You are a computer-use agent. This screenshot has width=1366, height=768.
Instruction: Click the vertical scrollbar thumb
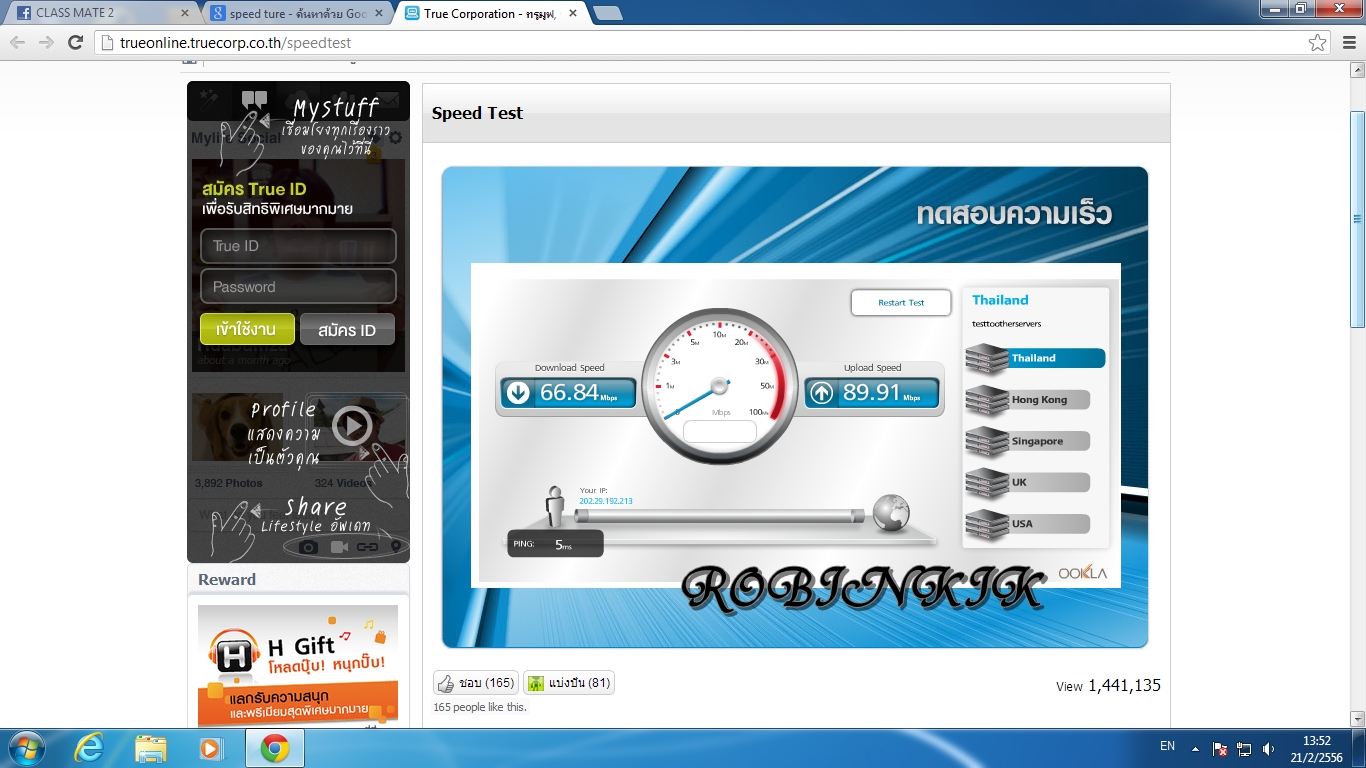(1357, 219)
